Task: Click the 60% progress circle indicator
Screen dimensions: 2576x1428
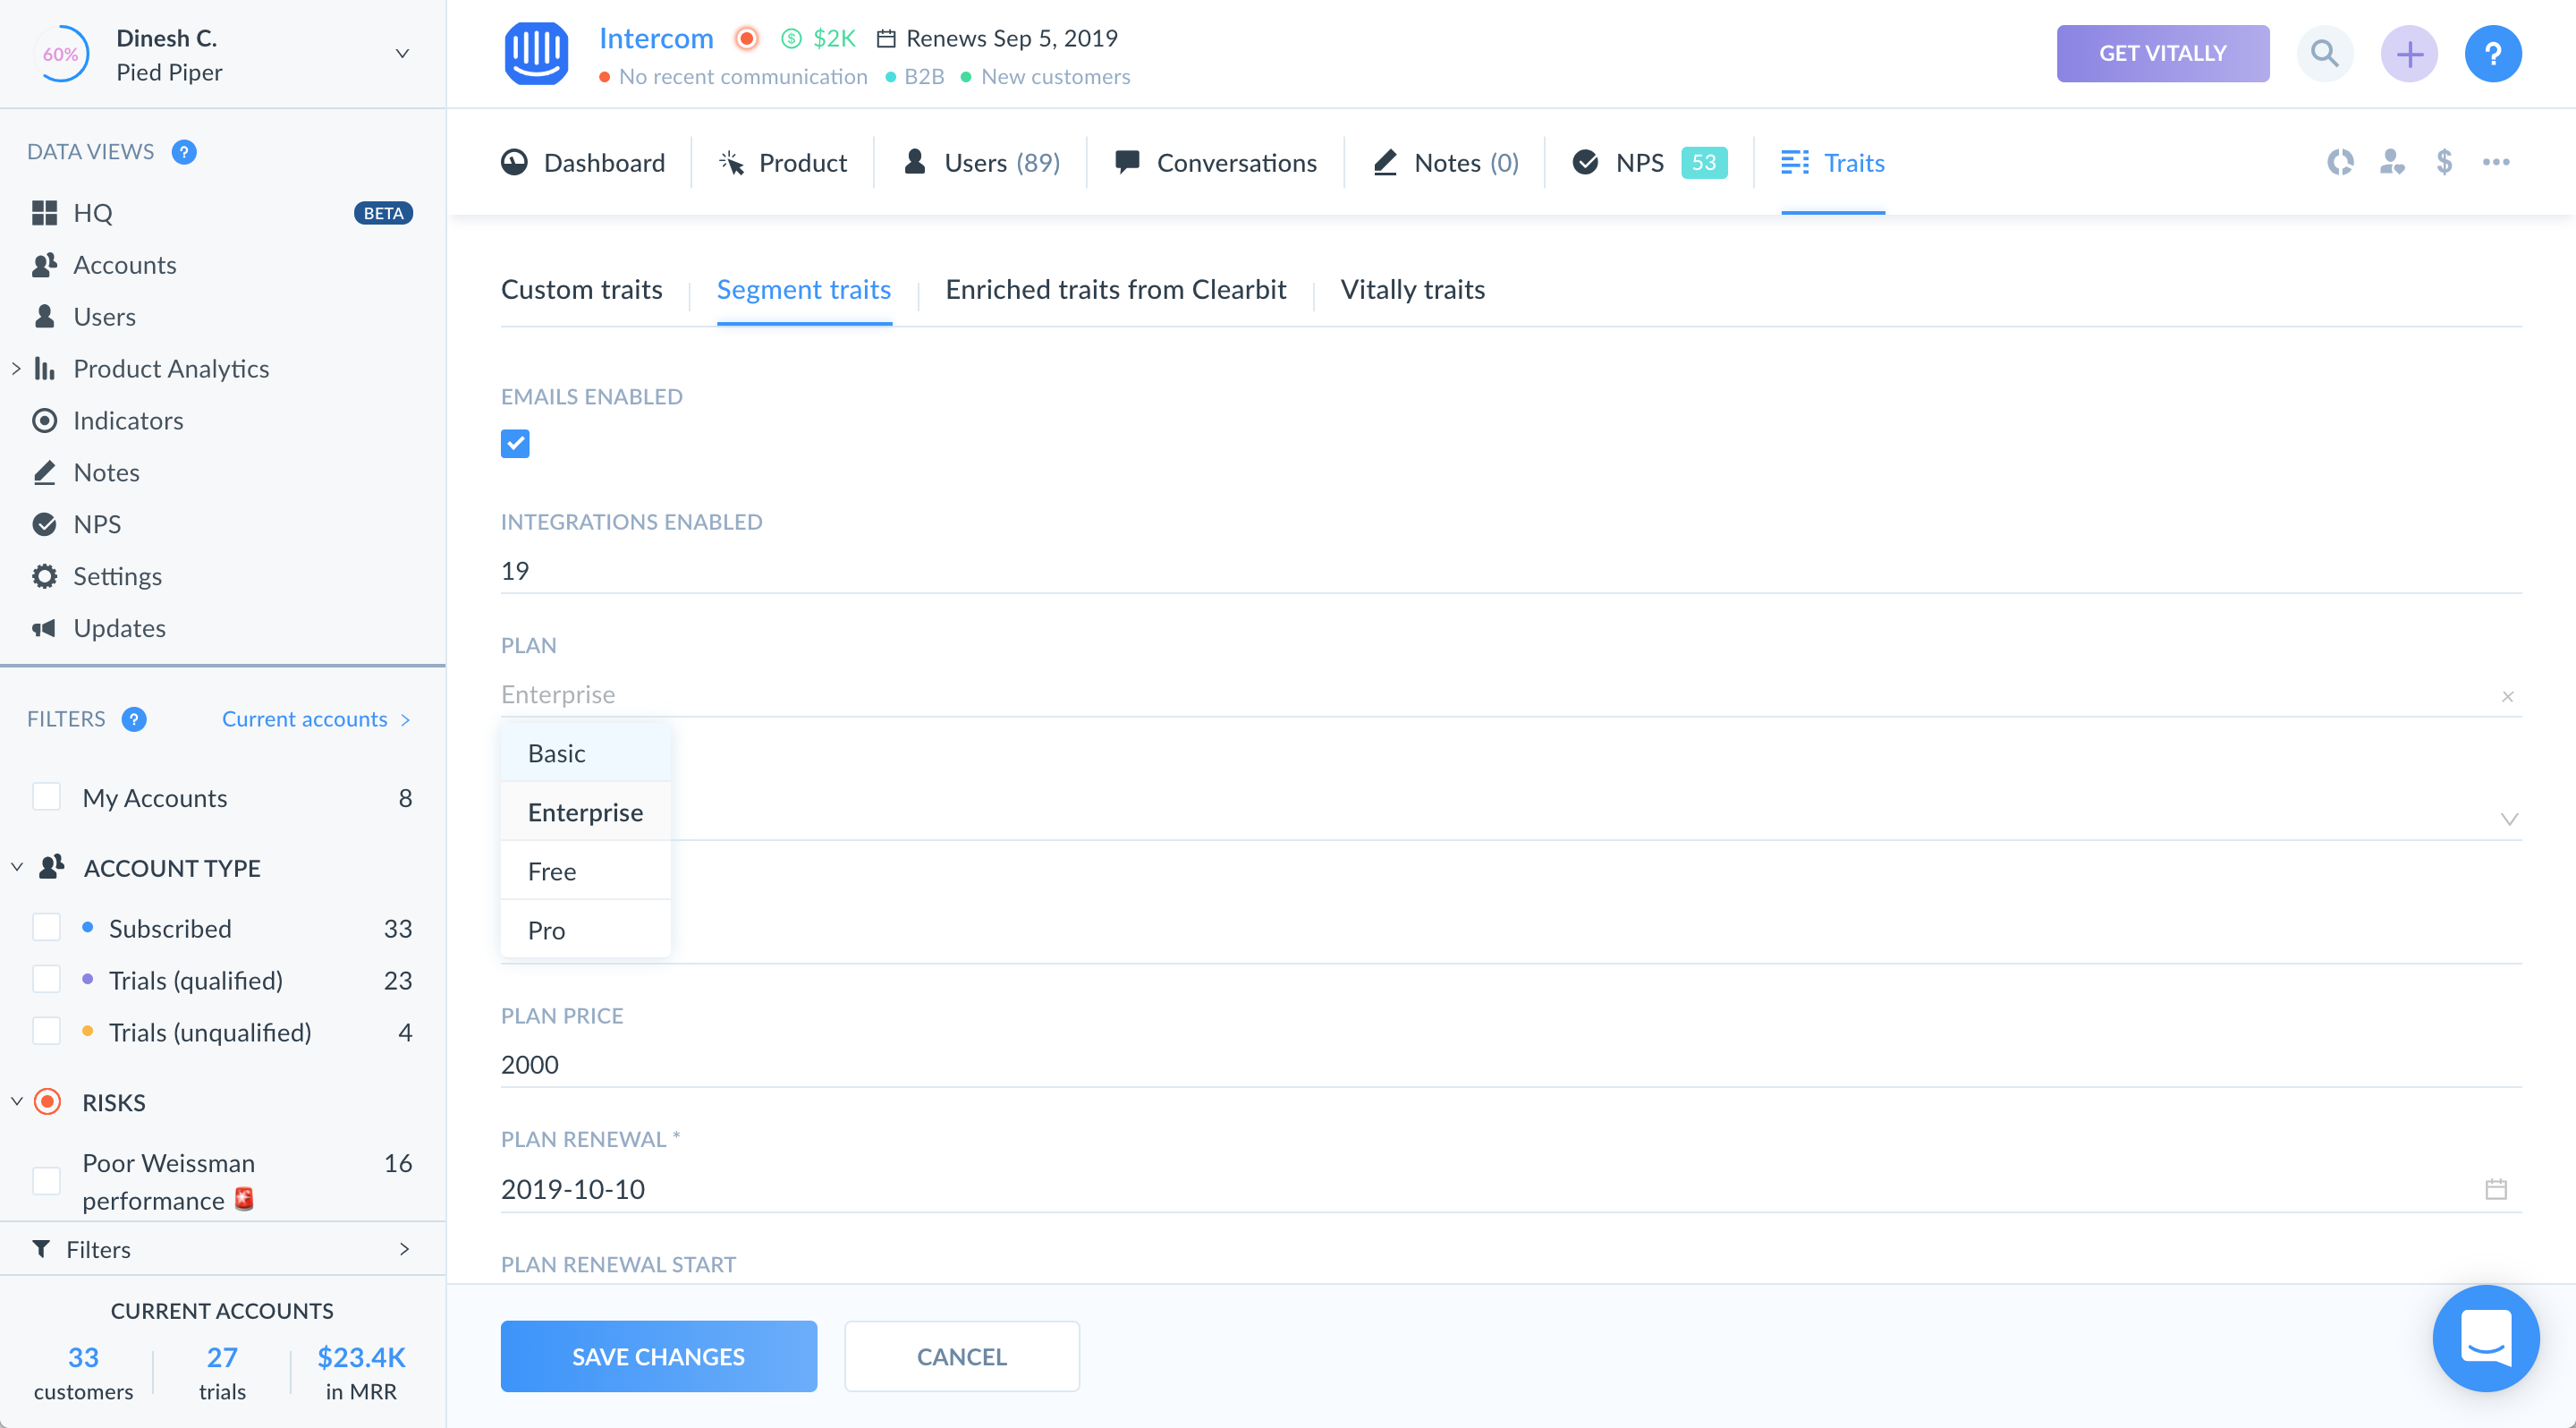Action: [61, 54]
